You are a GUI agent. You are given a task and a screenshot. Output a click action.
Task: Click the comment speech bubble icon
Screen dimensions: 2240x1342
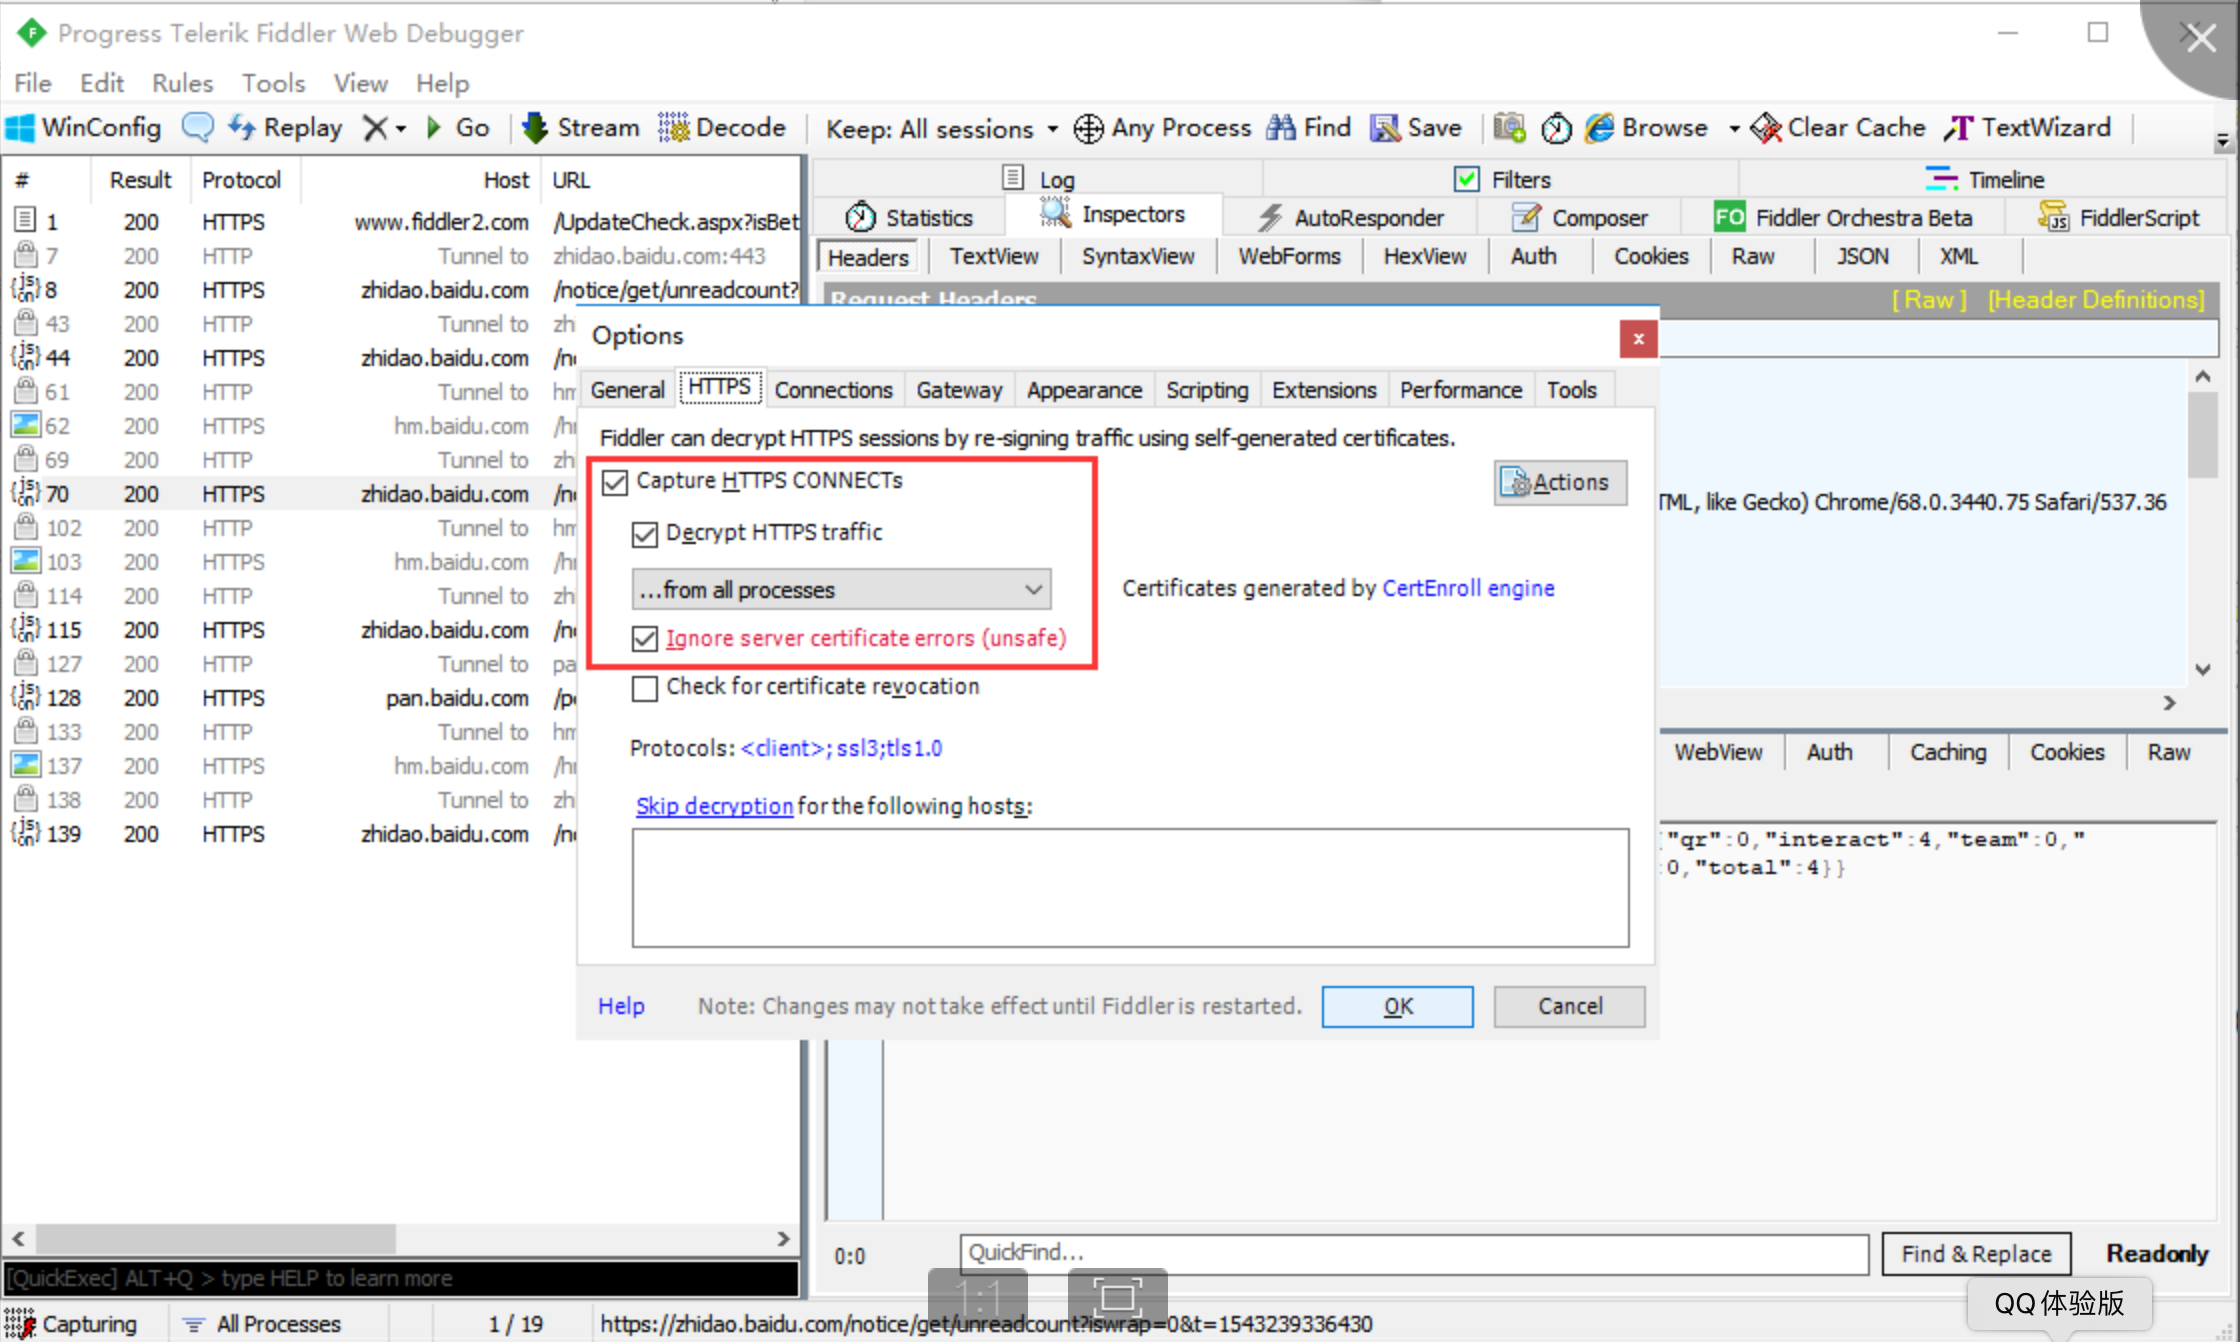point(197,128)
